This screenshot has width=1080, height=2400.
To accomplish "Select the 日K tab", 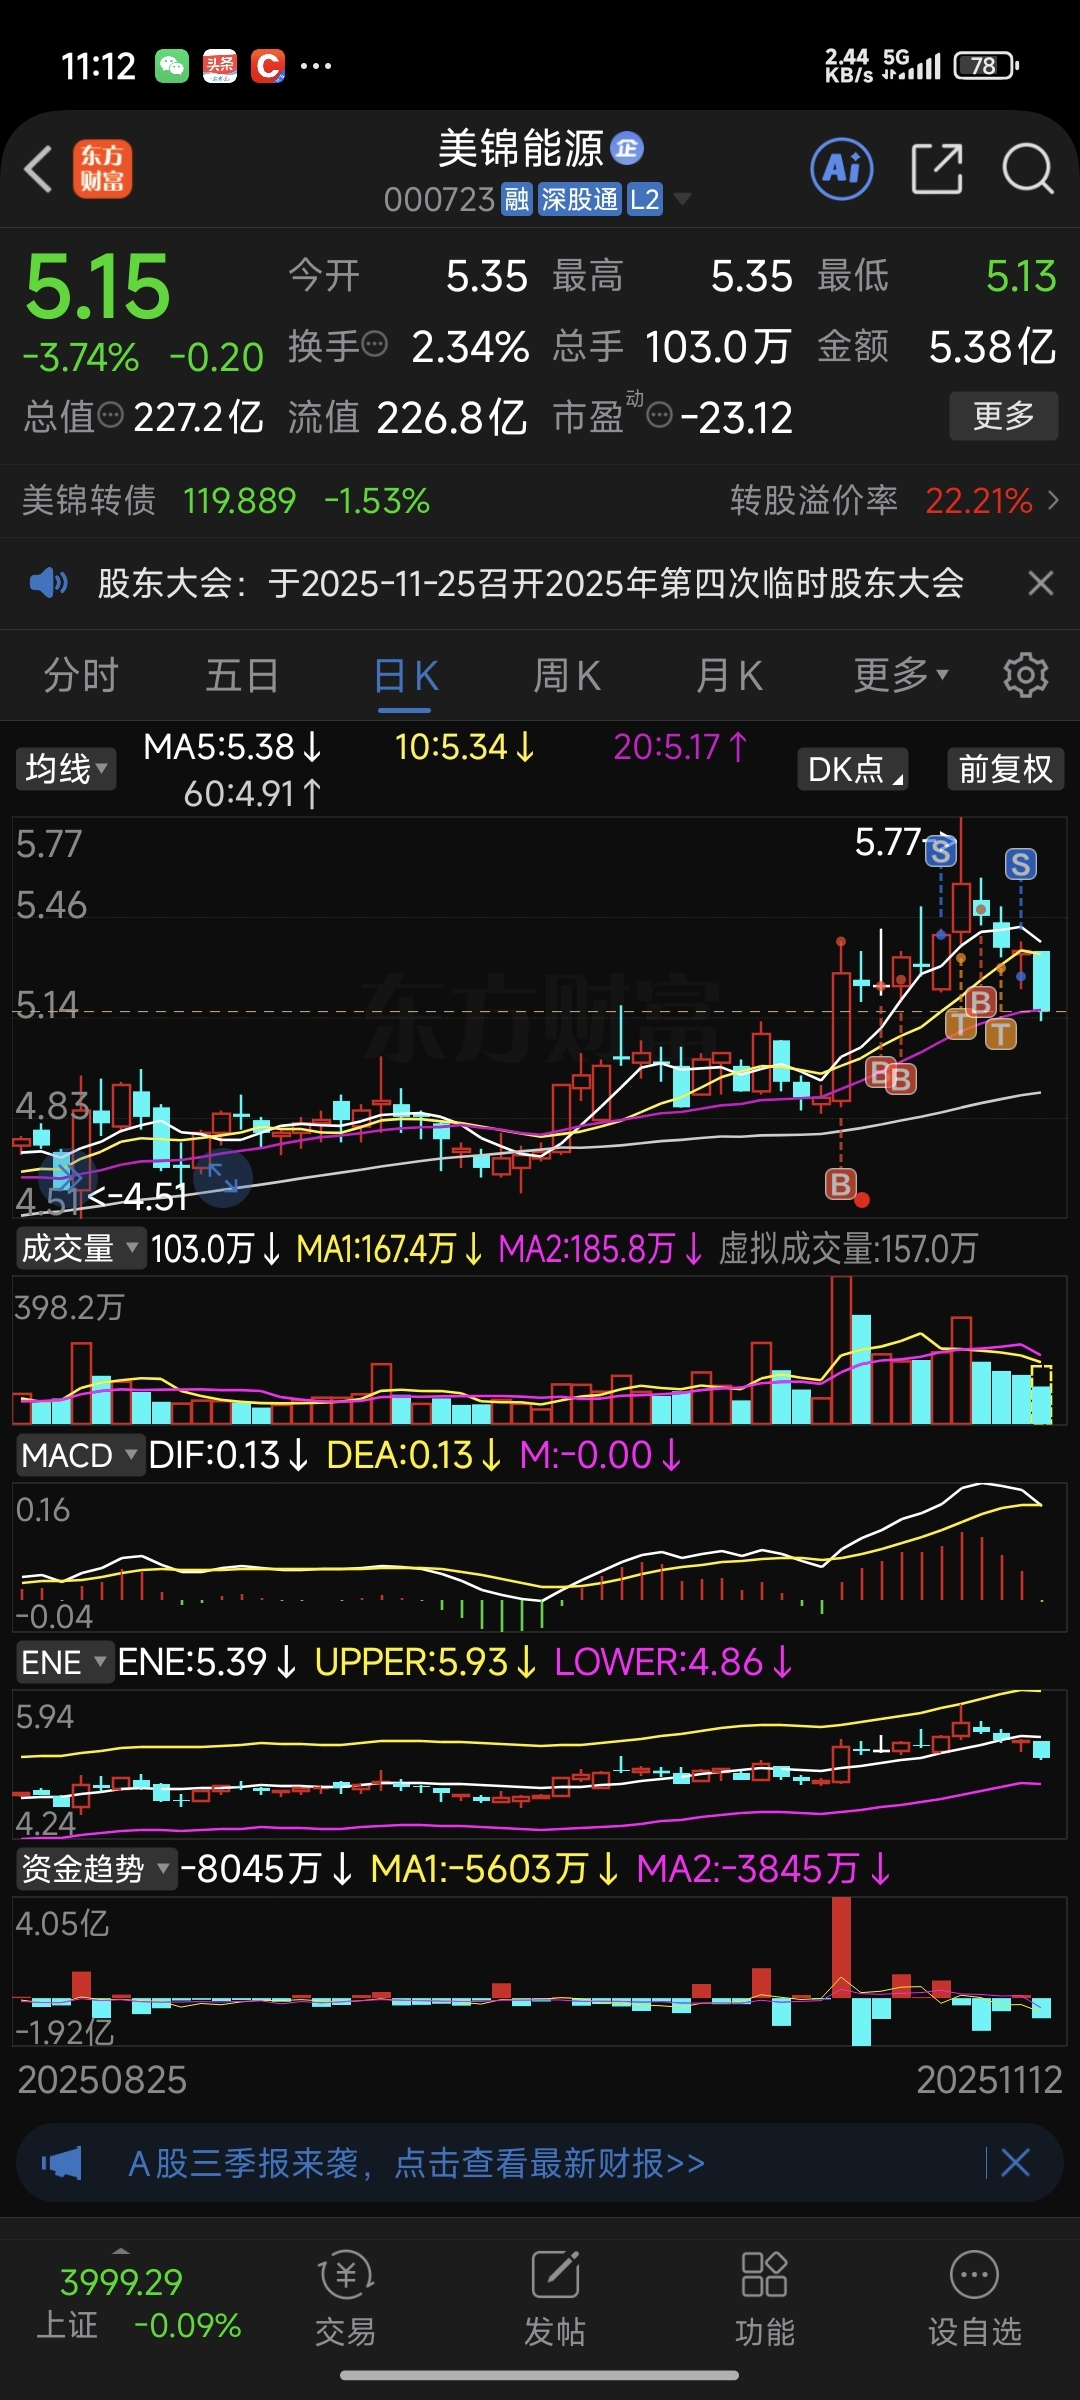I will (x=405, y=677).
